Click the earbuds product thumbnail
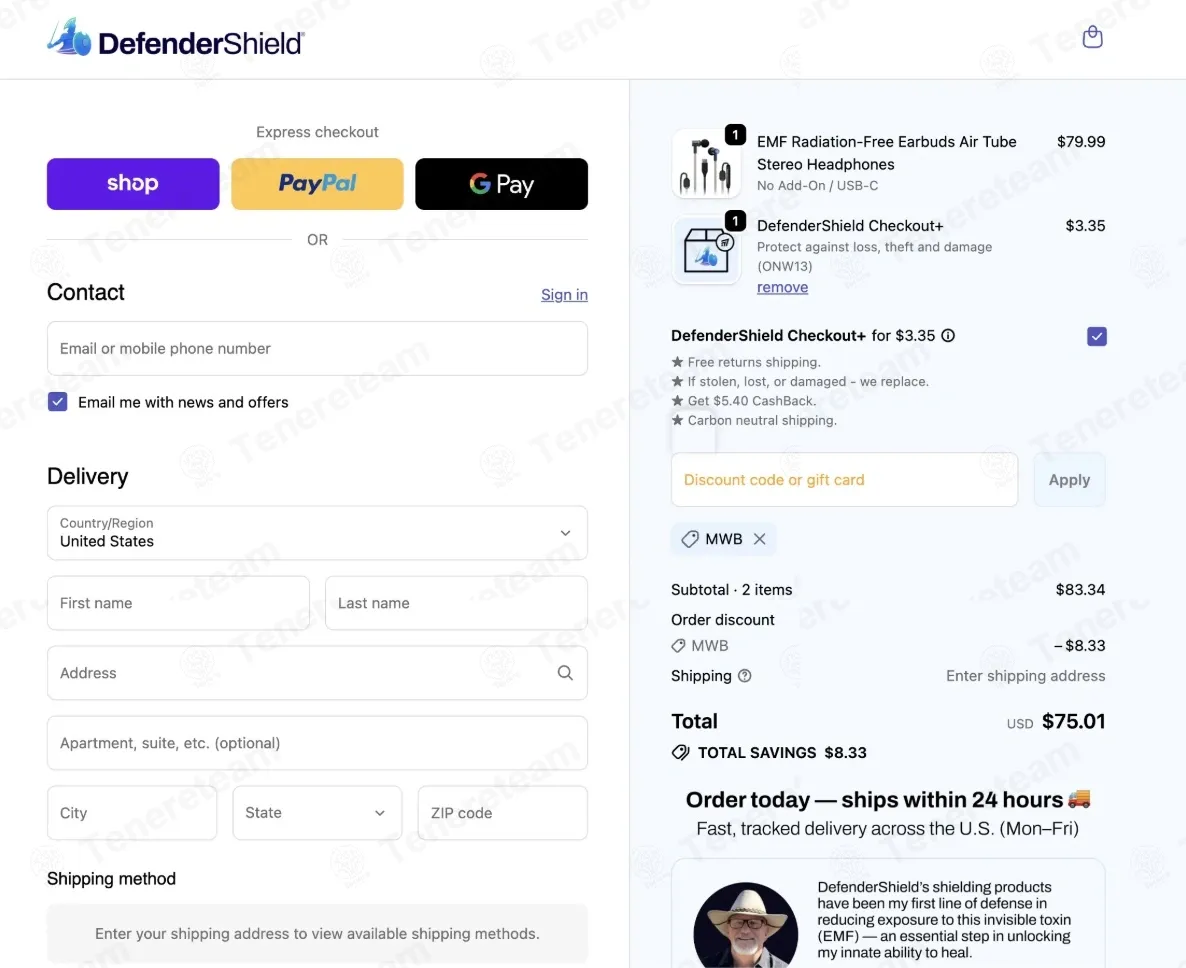The image size is (1186, 968). coord(706,163)
